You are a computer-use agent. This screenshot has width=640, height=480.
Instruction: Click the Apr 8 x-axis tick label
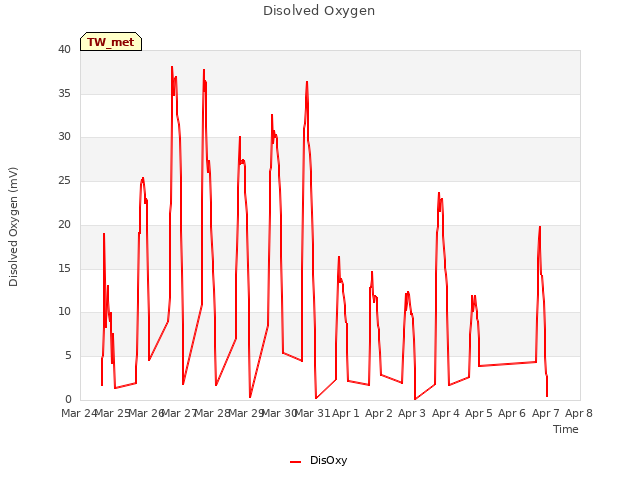[578, 413]
